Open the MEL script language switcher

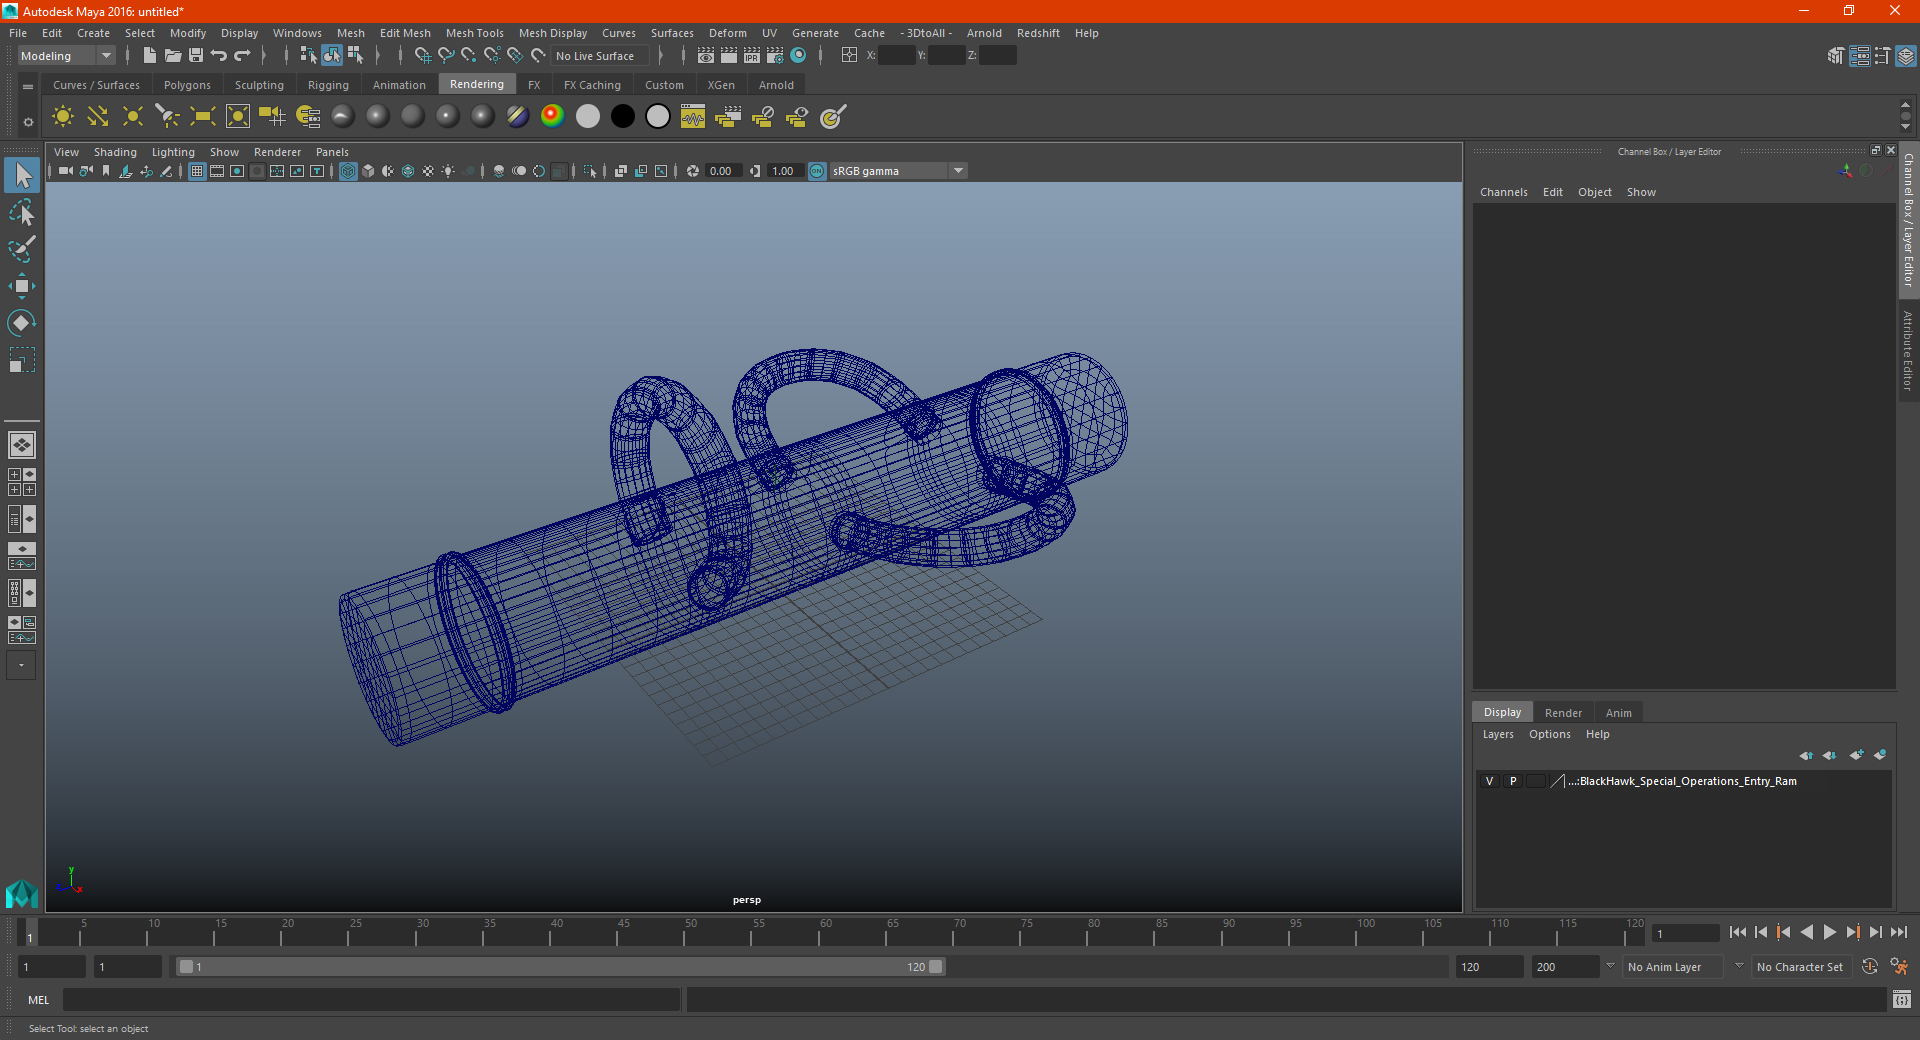click(38, 1000)
